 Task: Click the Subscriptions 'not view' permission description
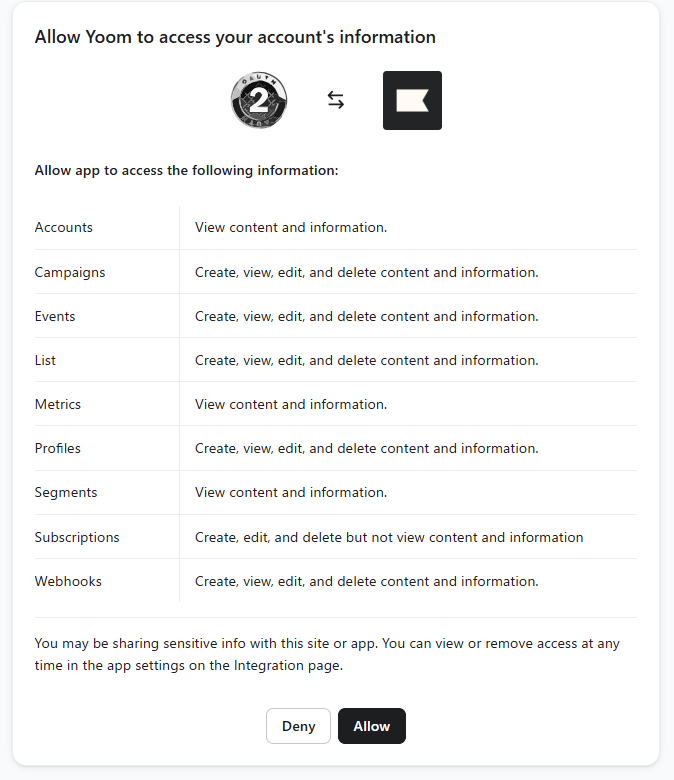[389, 537]
